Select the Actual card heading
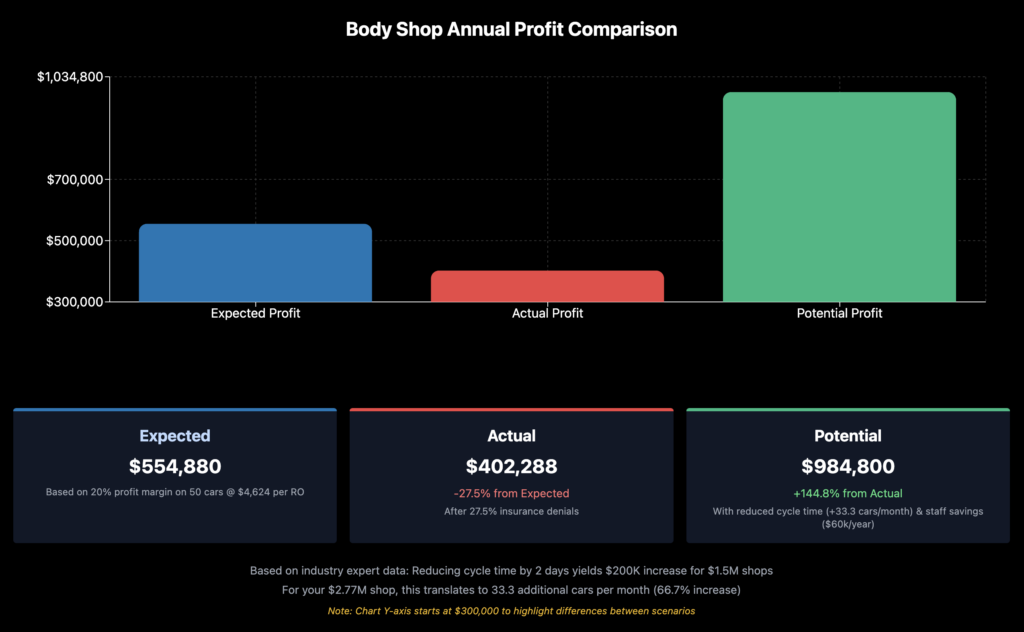 pos(511,436)
